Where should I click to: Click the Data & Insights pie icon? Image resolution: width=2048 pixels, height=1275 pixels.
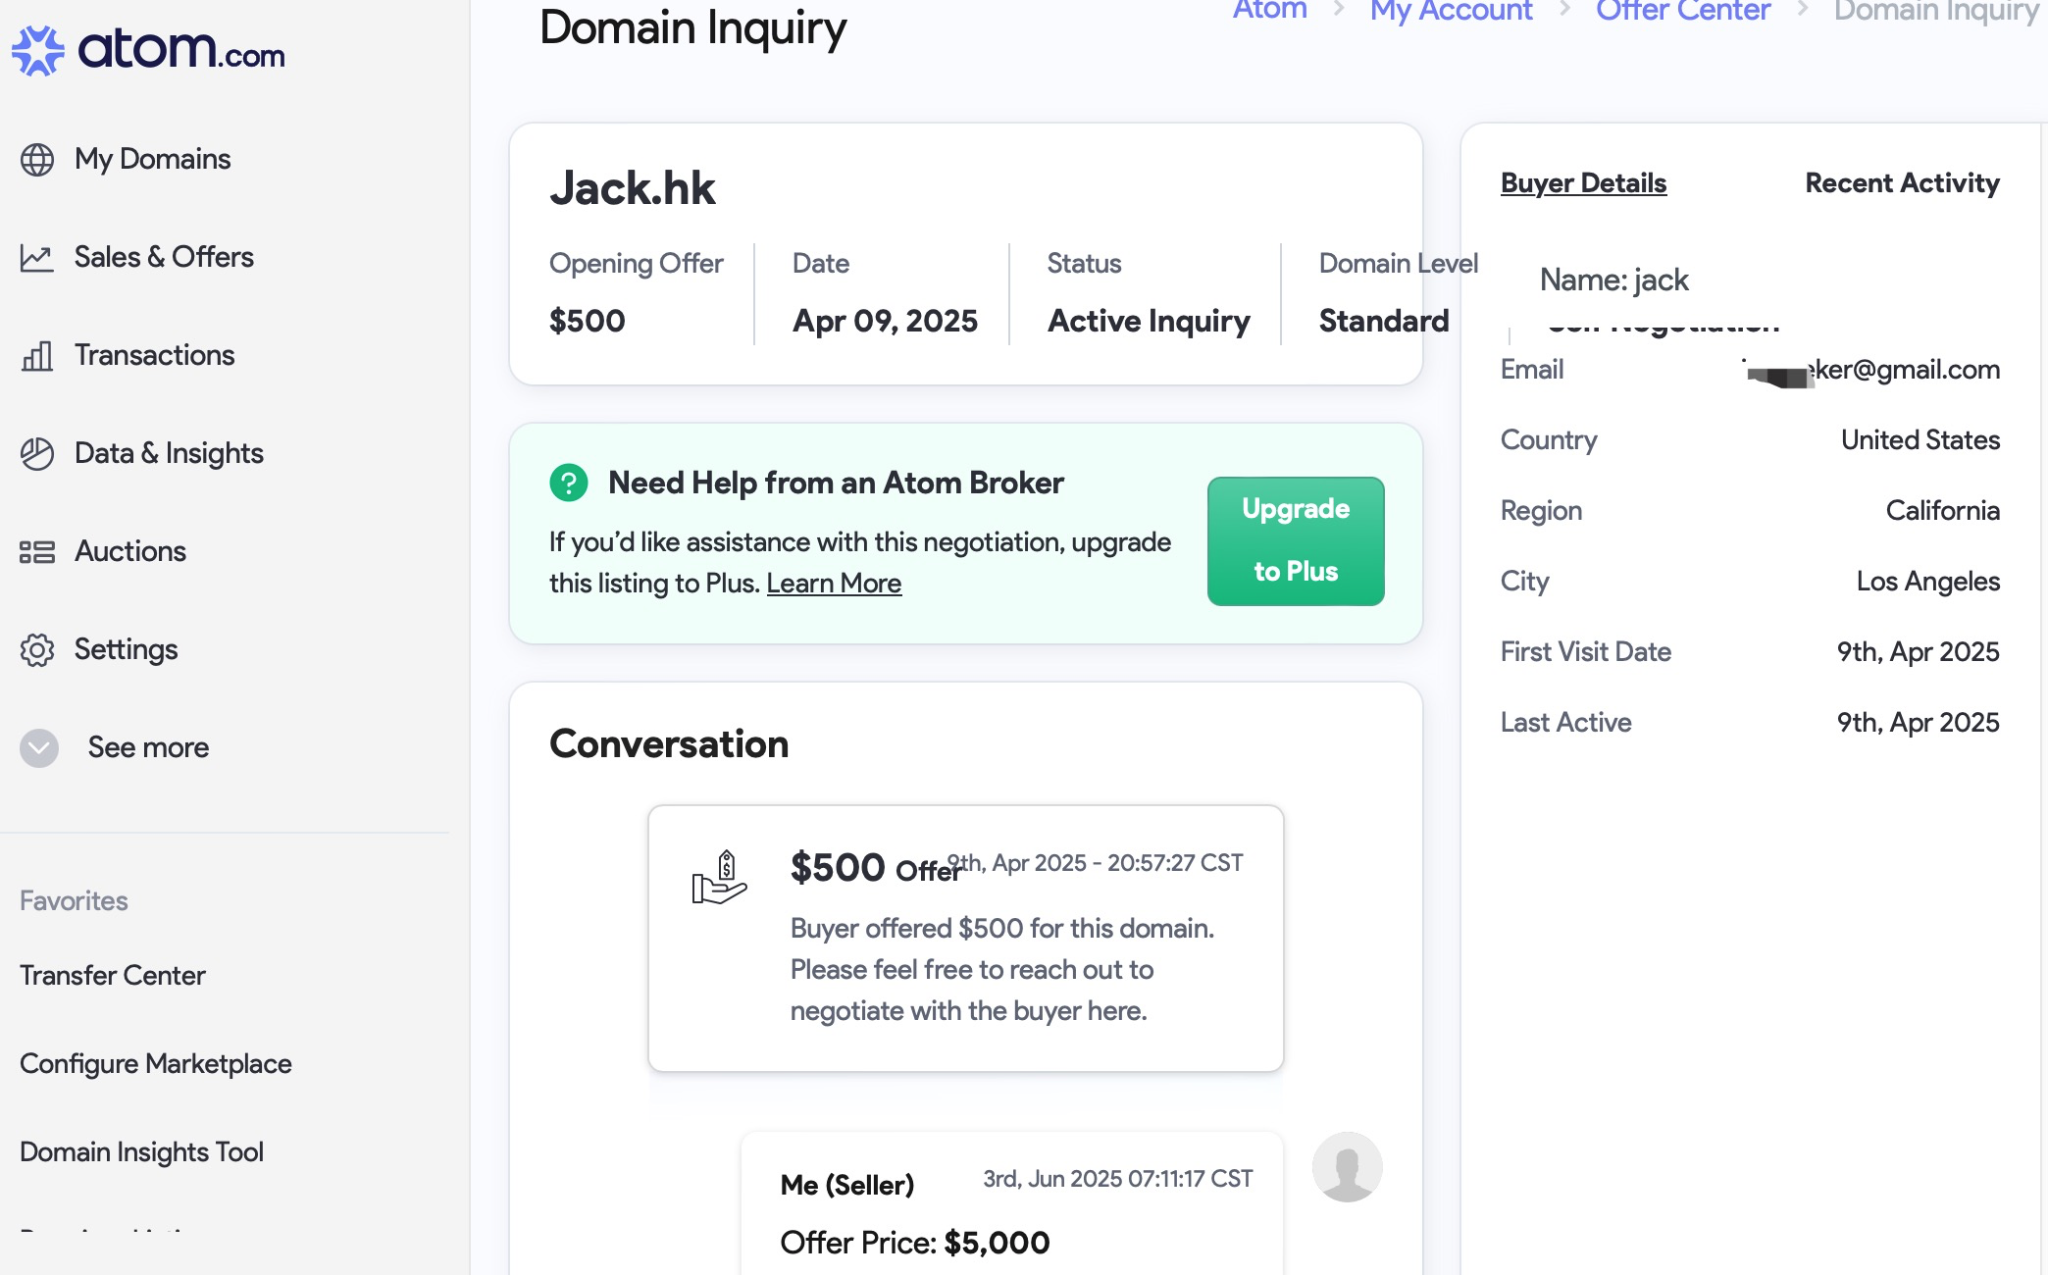pyautogui.click(x=37, y=454)
